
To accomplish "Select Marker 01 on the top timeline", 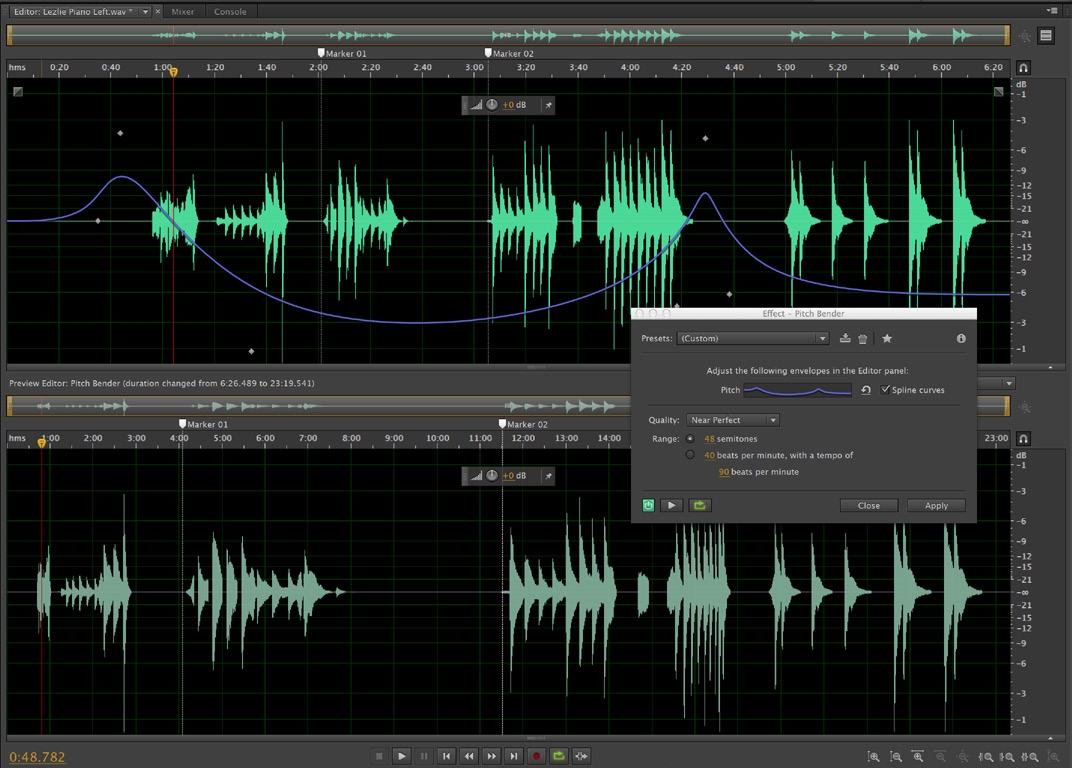I will tap(321, 53).
